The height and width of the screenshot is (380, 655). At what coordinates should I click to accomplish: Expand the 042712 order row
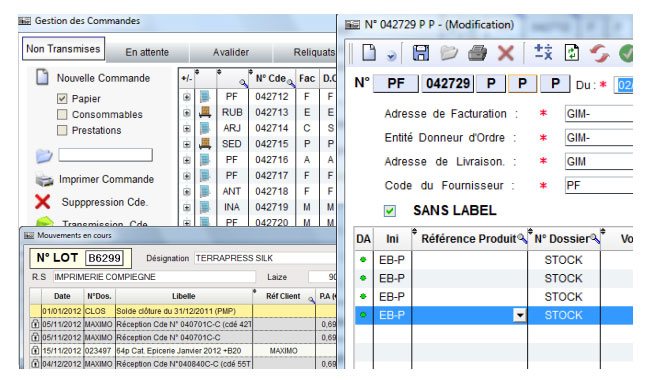pyautogui.click(x=186, y=97)
